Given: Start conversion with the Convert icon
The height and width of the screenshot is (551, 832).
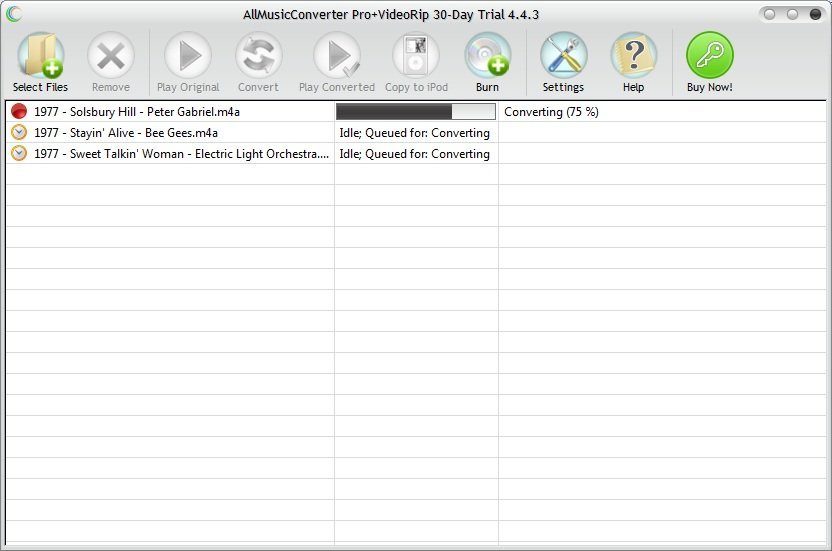Looking at the screenshot, I should pyautogui.click(x=258, y=55).
